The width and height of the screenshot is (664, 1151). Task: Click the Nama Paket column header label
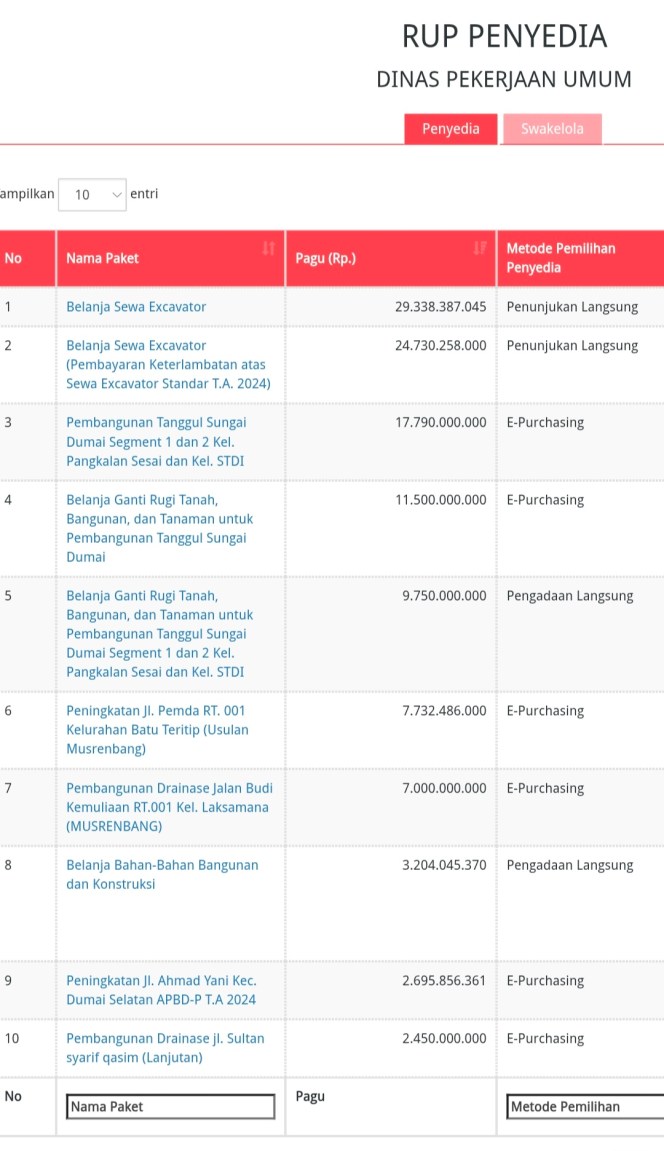coord(102,258)
